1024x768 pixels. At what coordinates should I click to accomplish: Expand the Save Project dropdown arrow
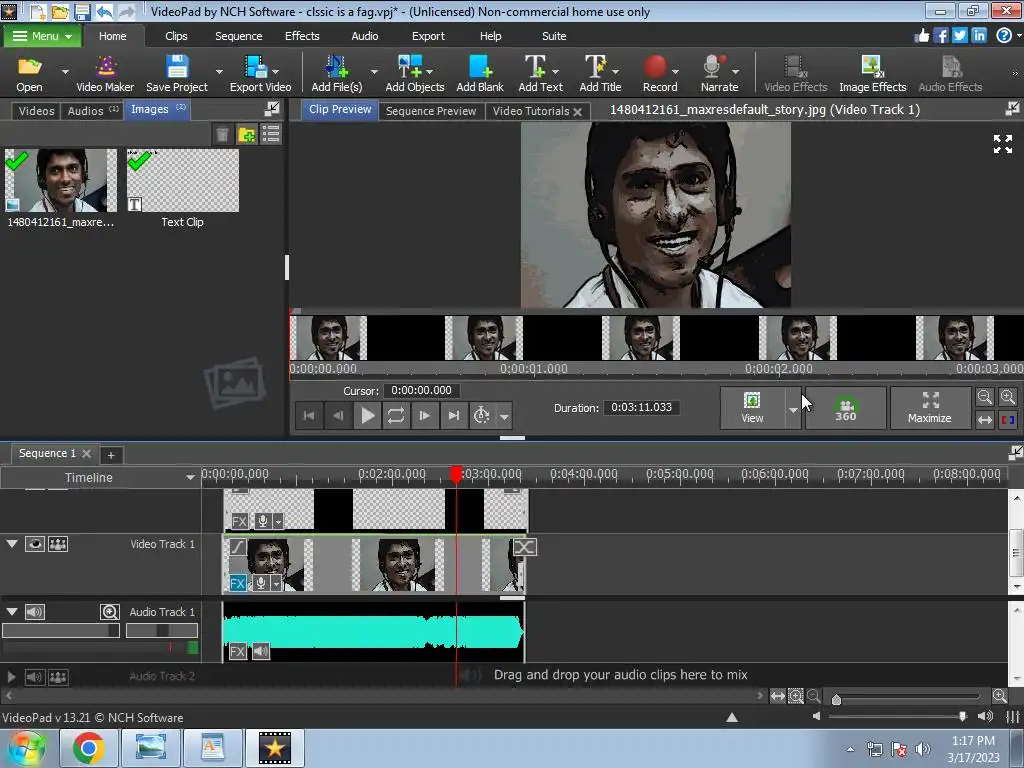point(219,71)
